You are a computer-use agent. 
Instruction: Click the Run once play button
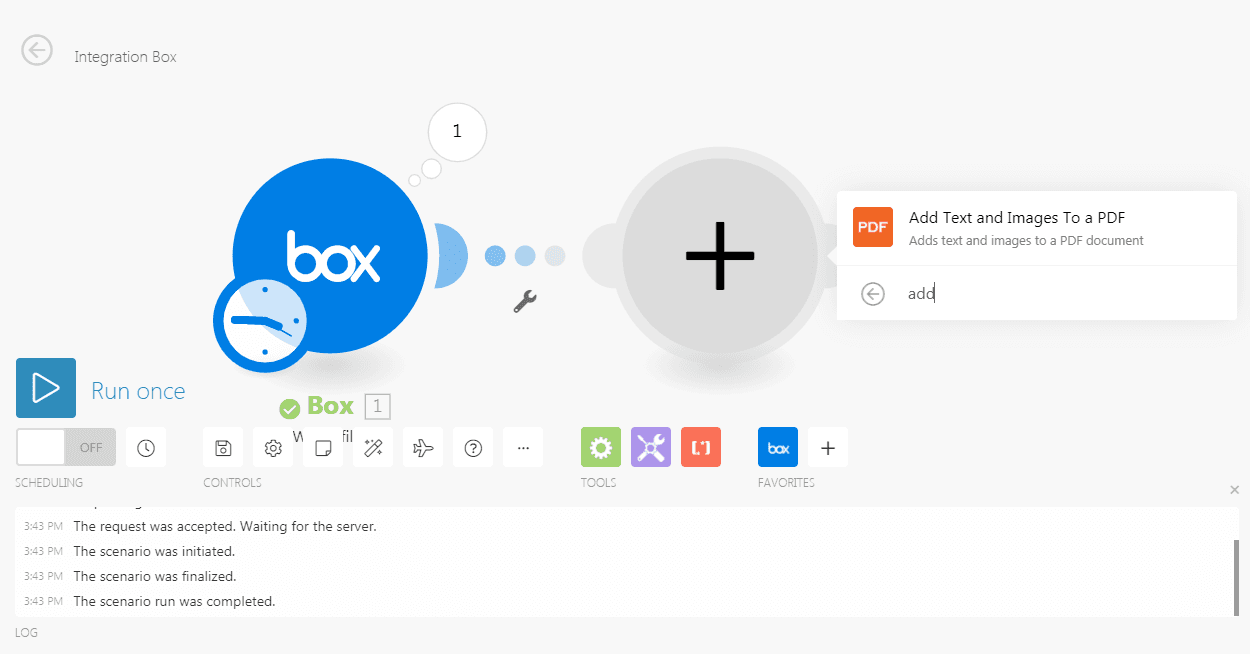46,388
